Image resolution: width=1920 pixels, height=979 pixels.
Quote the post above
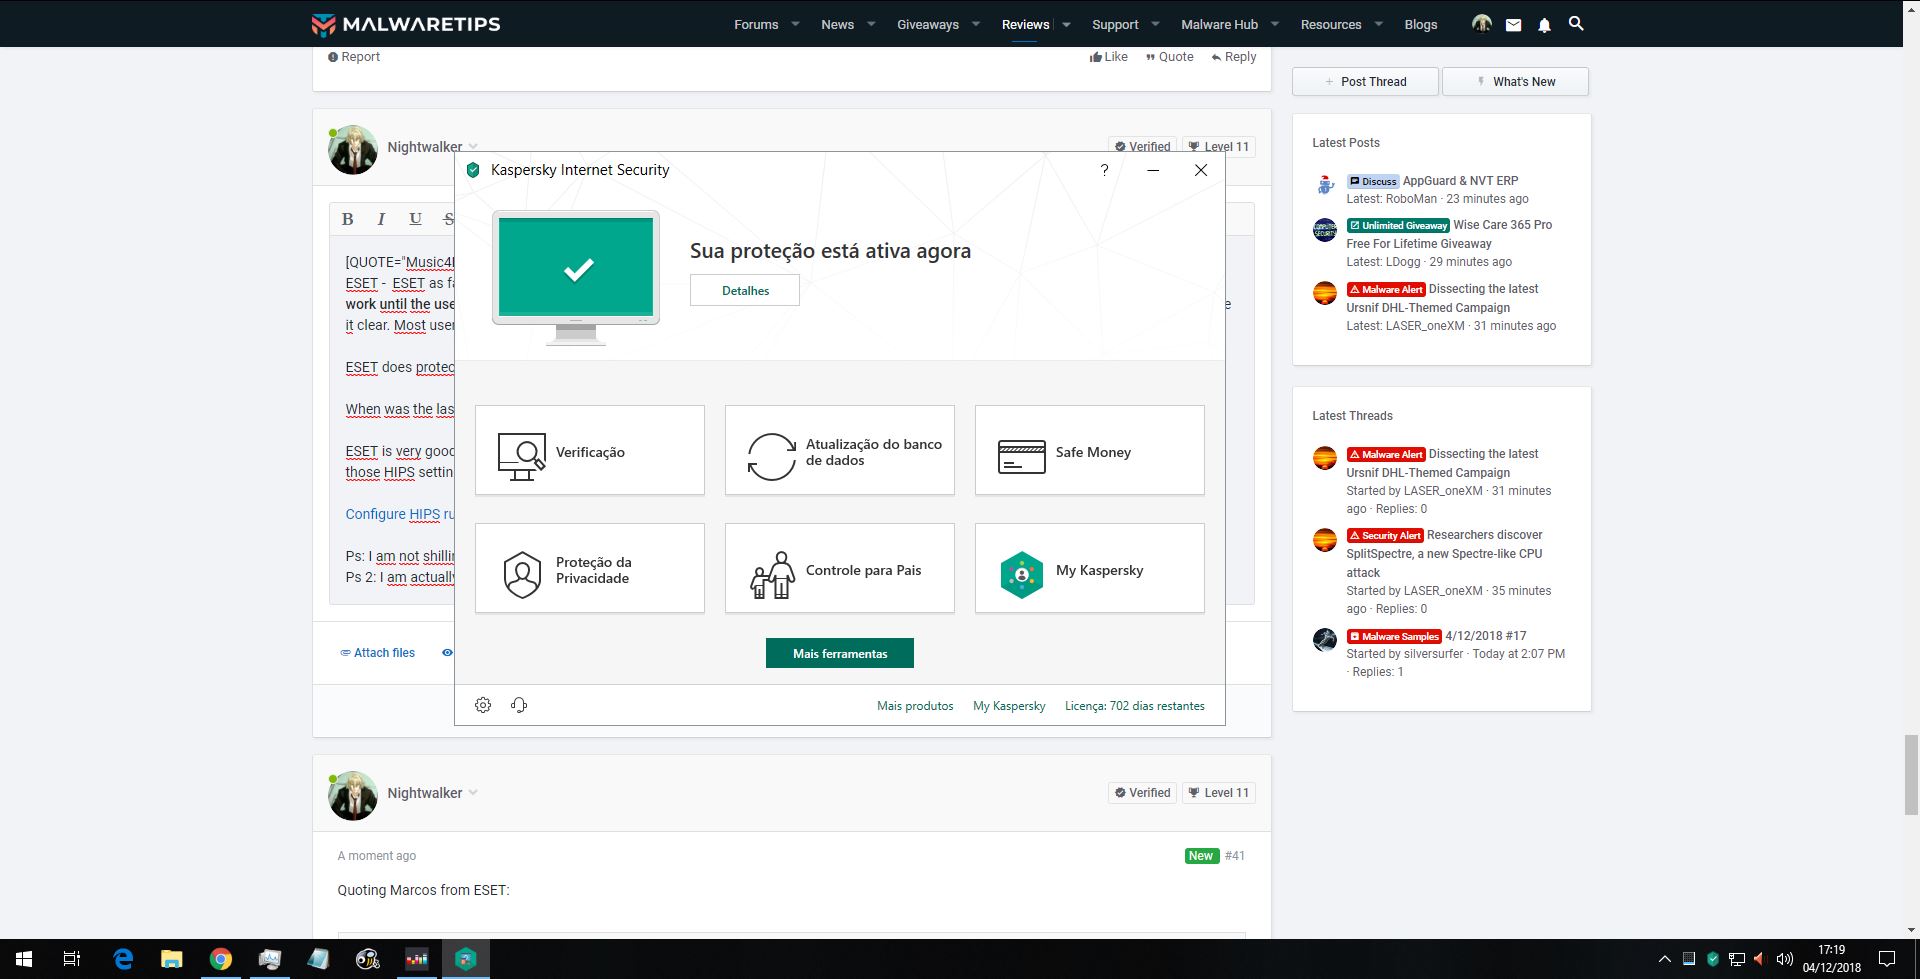[x=1170, y=57]
